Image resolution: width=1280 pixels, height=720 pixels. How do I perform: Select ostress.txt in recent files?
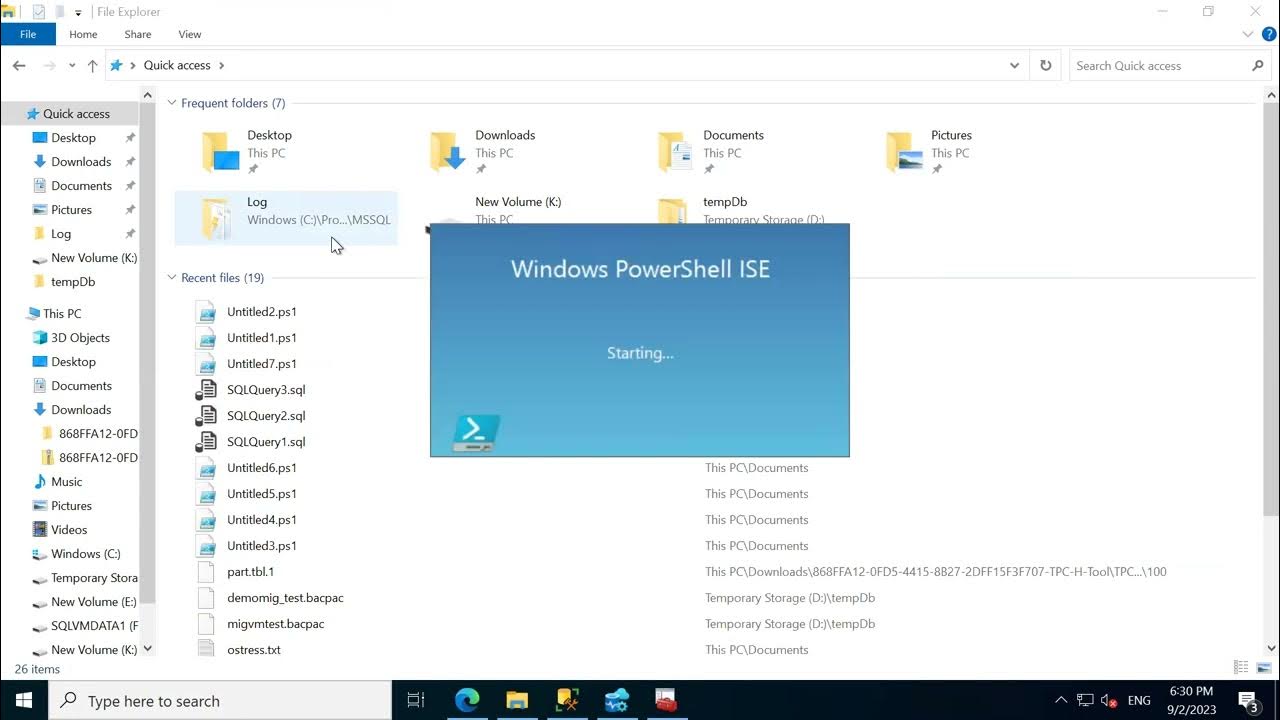click(253, 650)
